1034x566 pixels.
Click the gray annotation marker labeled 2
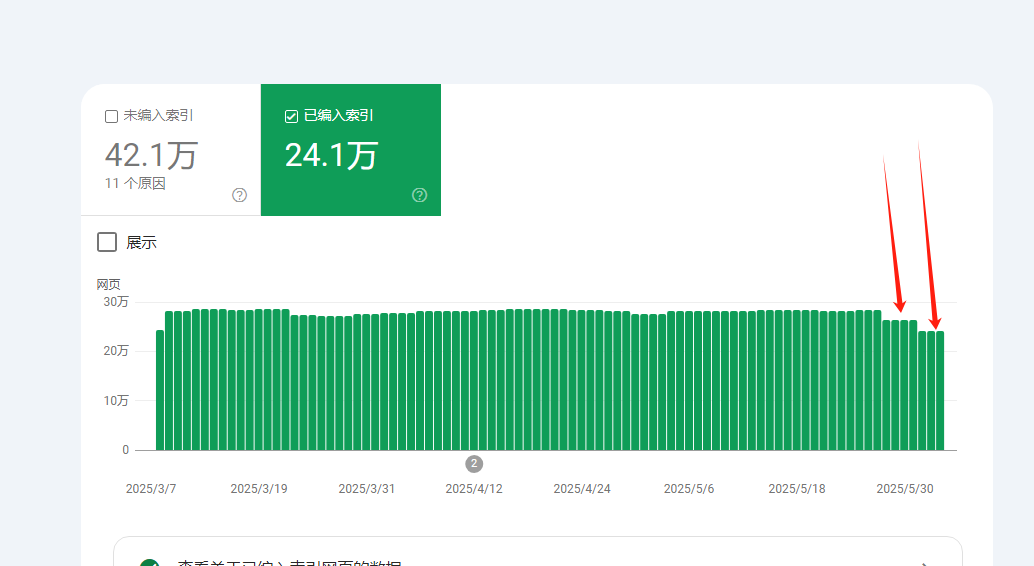(474, 464)
